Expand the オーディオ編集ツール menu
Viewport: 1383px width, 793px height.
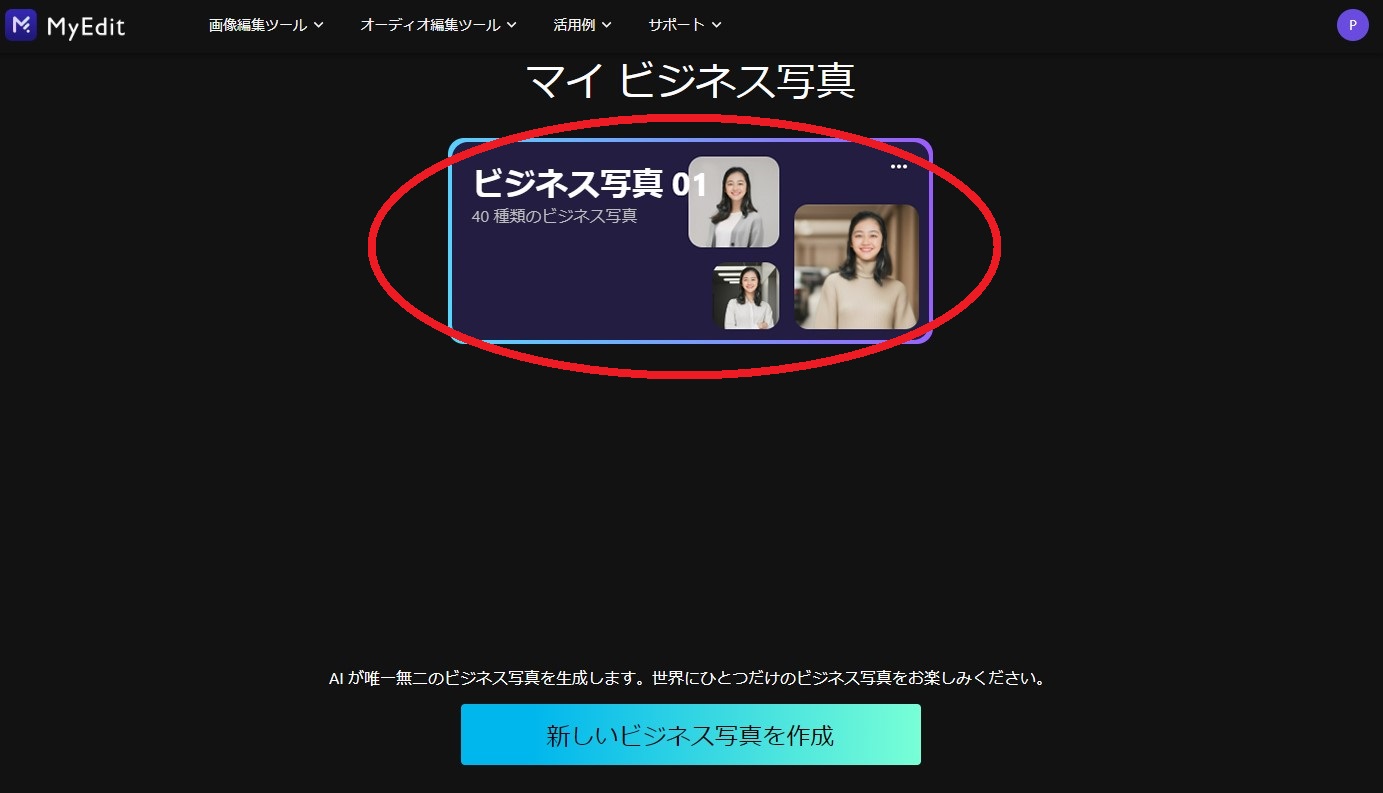coord(438,25)
